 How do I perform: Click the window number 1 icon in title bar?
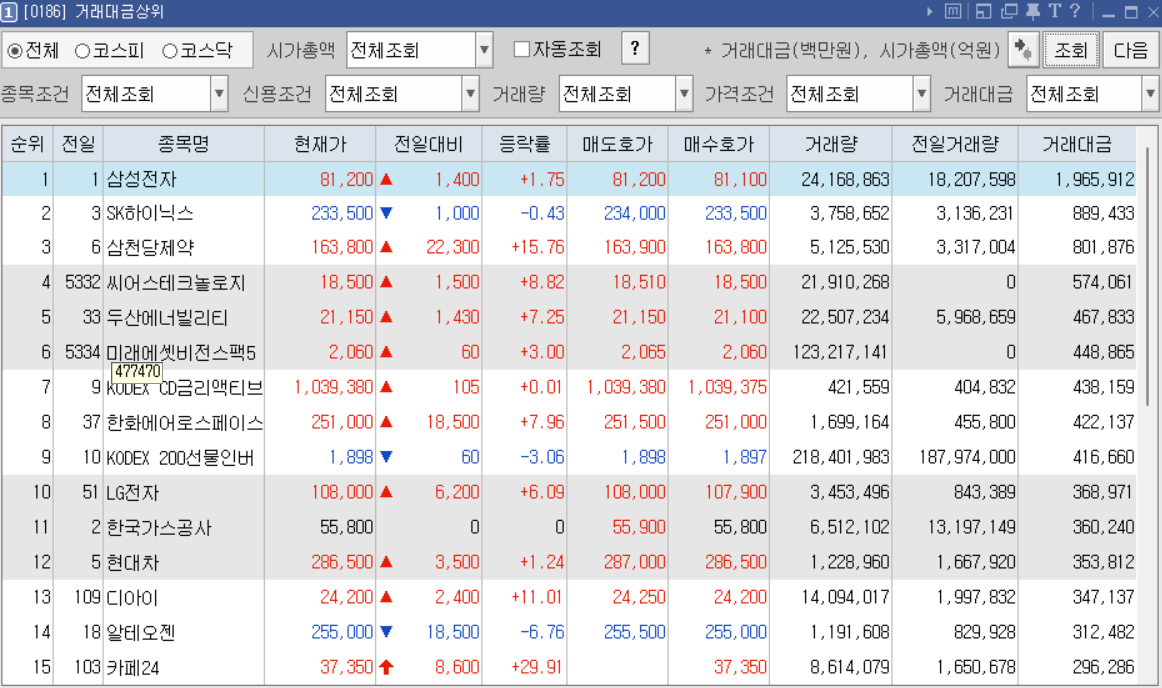click(8, 12)
